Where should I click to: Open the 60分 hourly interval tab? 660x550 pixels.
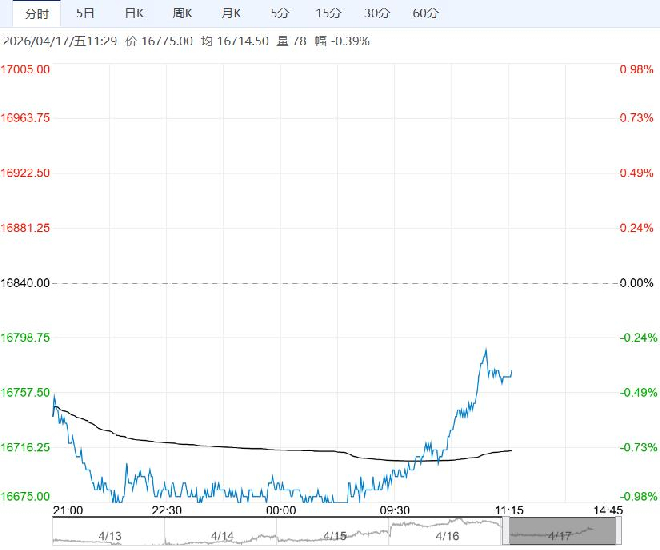coord(425,13)
